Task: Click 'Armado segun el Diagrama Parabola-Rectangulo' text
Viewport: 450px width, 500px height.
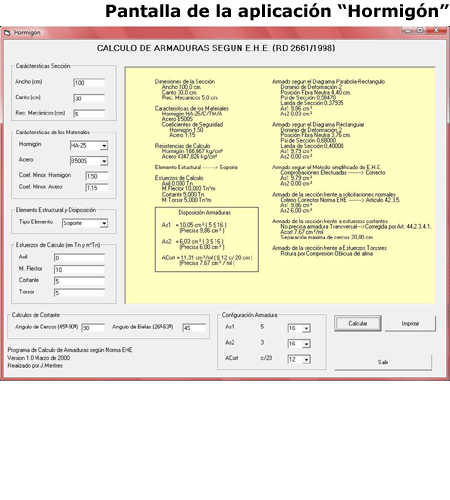Action: coord(328,82)
